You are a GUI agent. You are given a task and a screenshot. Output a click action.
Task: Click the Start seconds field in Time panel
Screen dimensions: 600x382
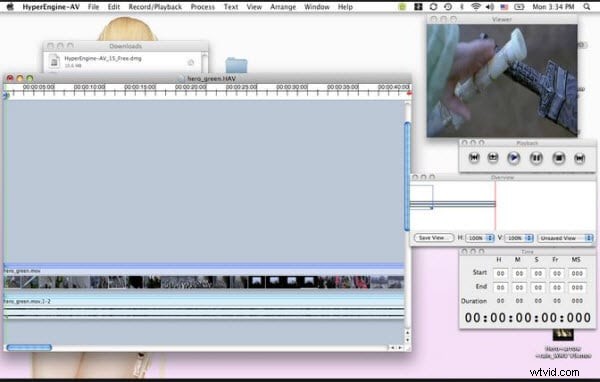(x=538, y=273)
